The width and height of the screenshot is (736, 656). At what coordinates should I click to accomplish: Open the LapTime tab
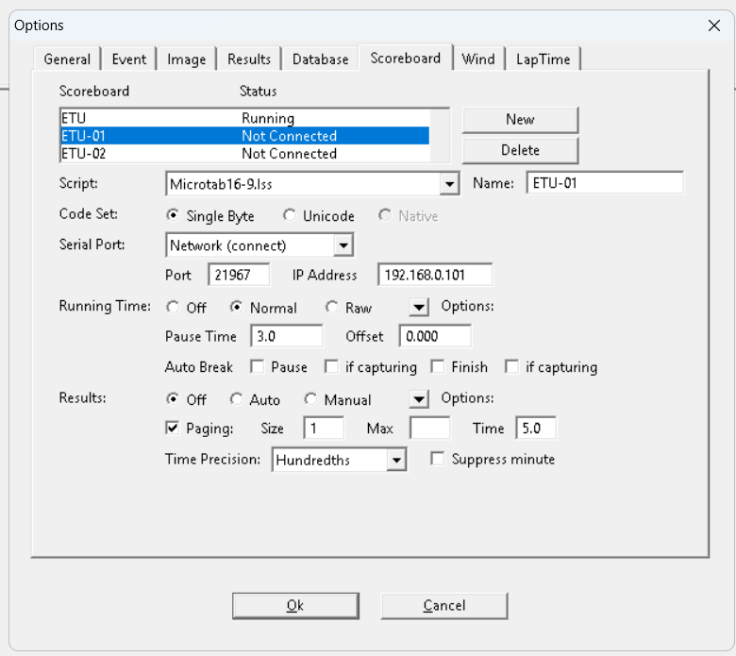pyautogui.click(x=543, y=59)
